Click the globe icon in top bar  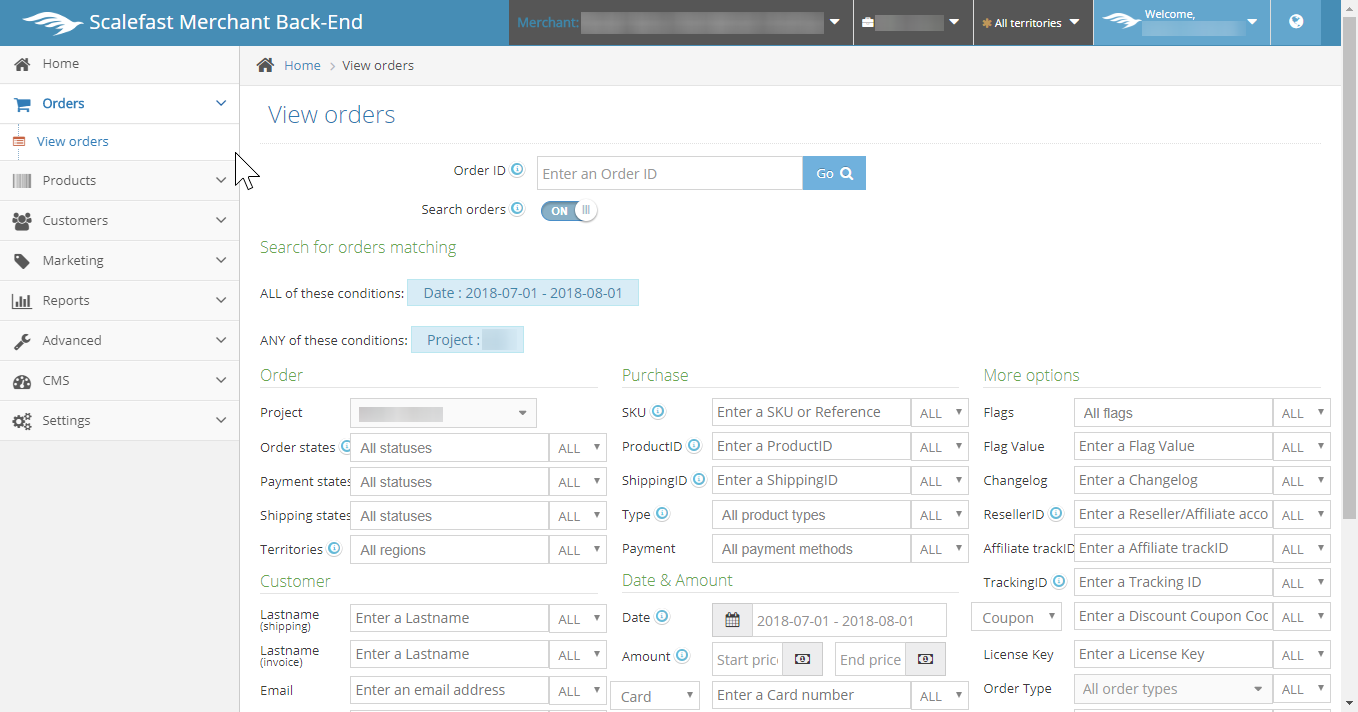click(1296, 22)
